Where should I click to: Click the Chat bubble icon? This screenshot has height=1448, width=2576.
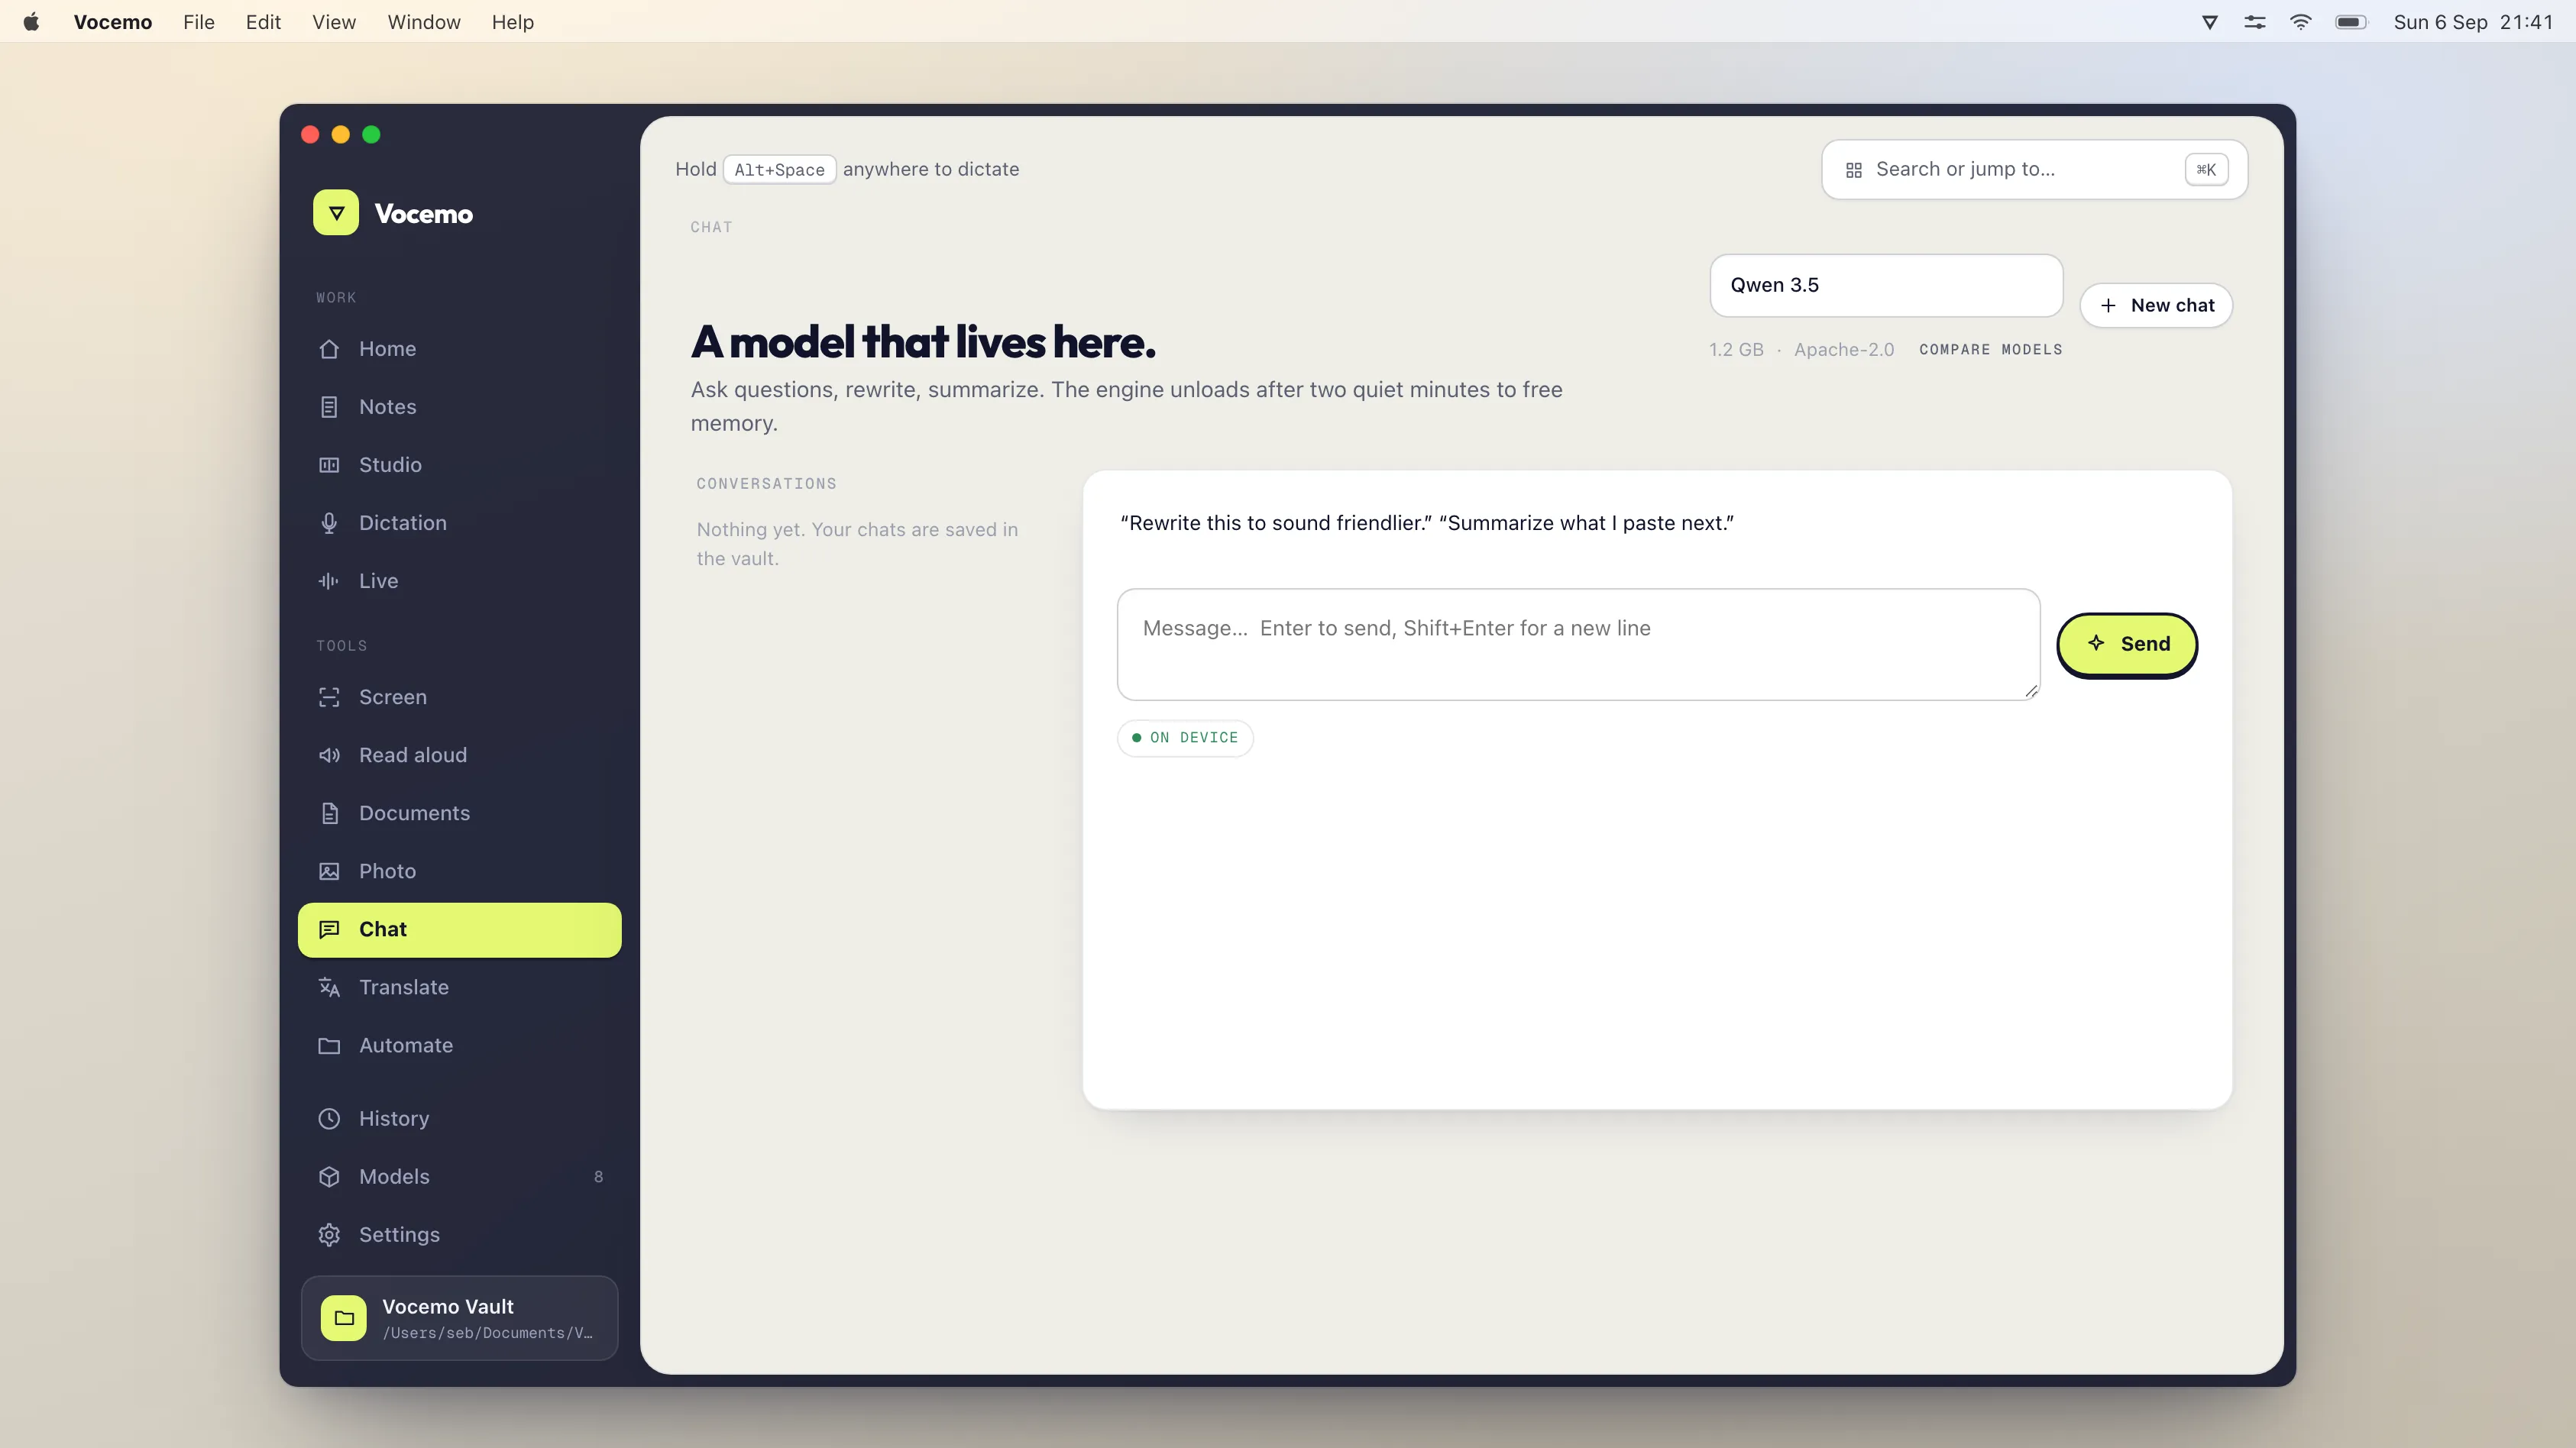tap(329, 929)
